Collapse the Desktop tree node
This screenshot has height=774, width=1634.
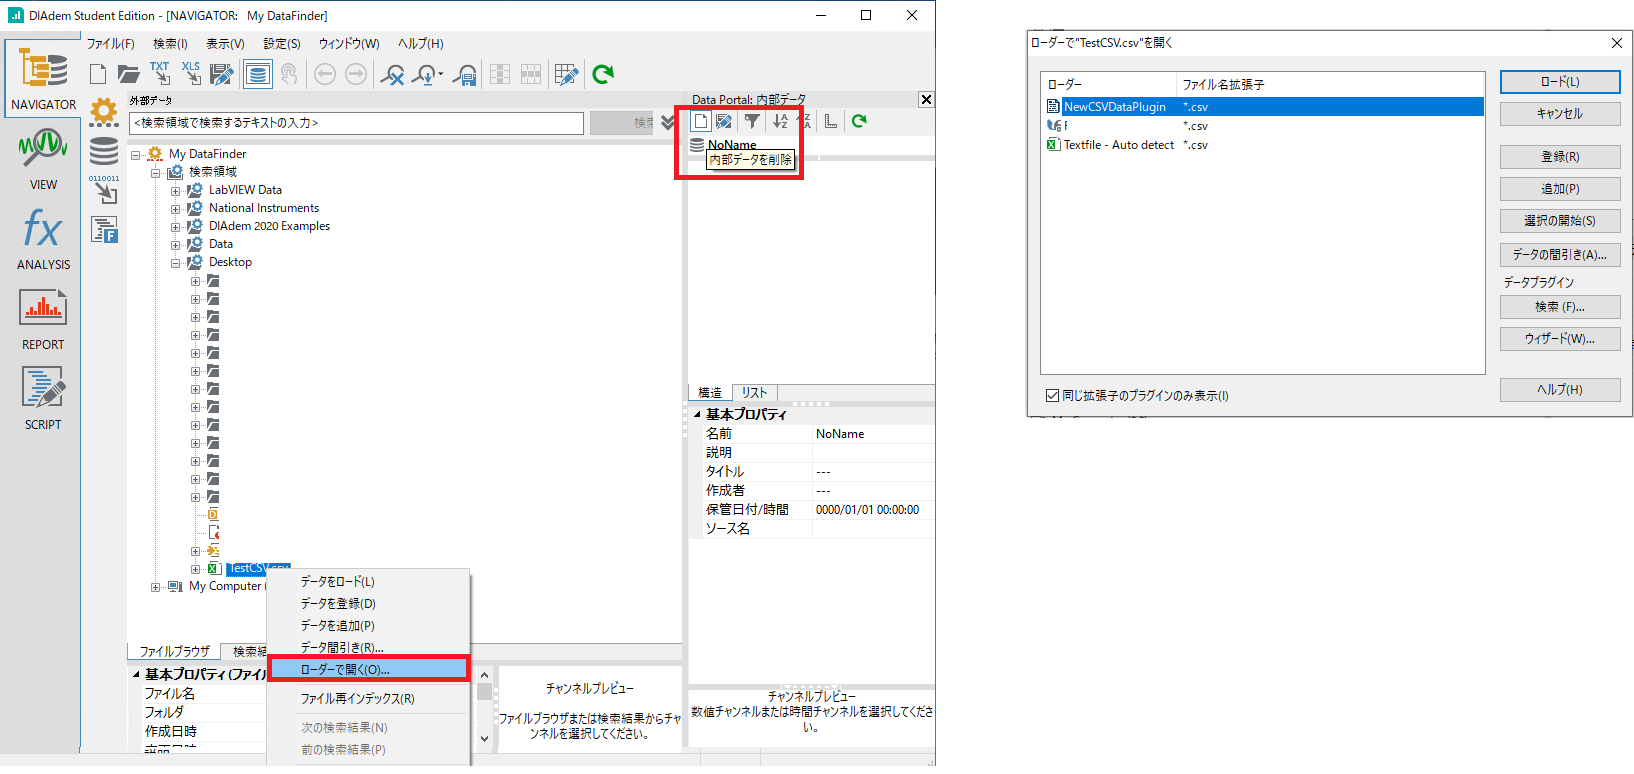click(x=176, y=263)
